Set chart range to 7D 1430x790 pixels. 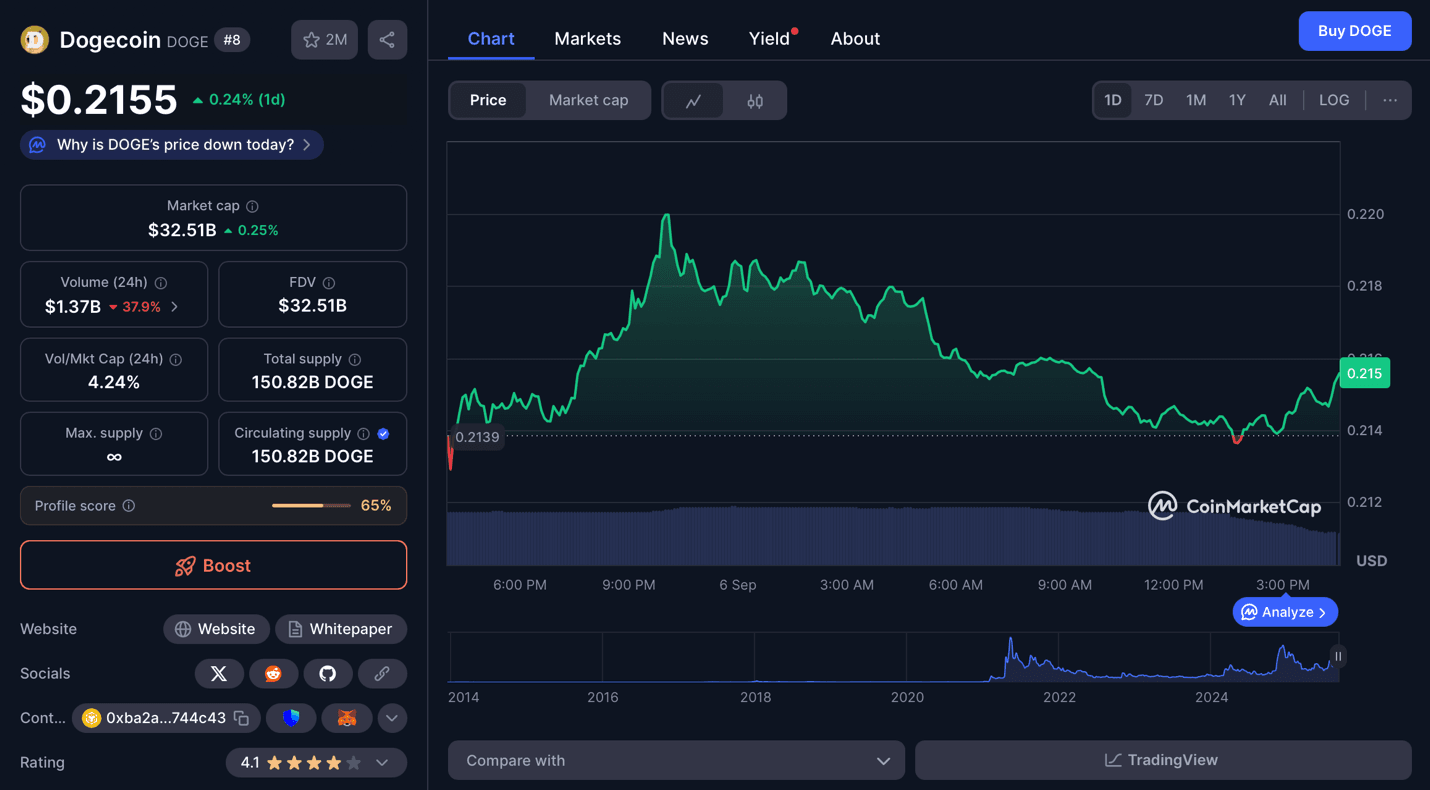(1154, 100)
